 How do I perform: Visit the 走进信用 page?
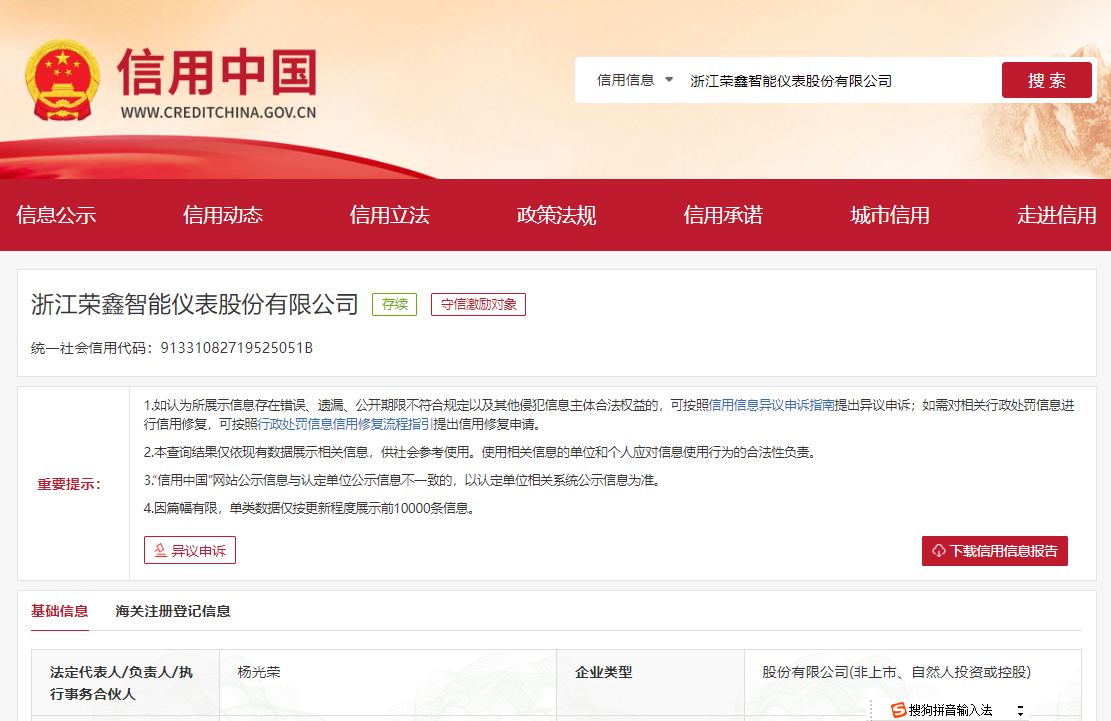coord(1056,215)
